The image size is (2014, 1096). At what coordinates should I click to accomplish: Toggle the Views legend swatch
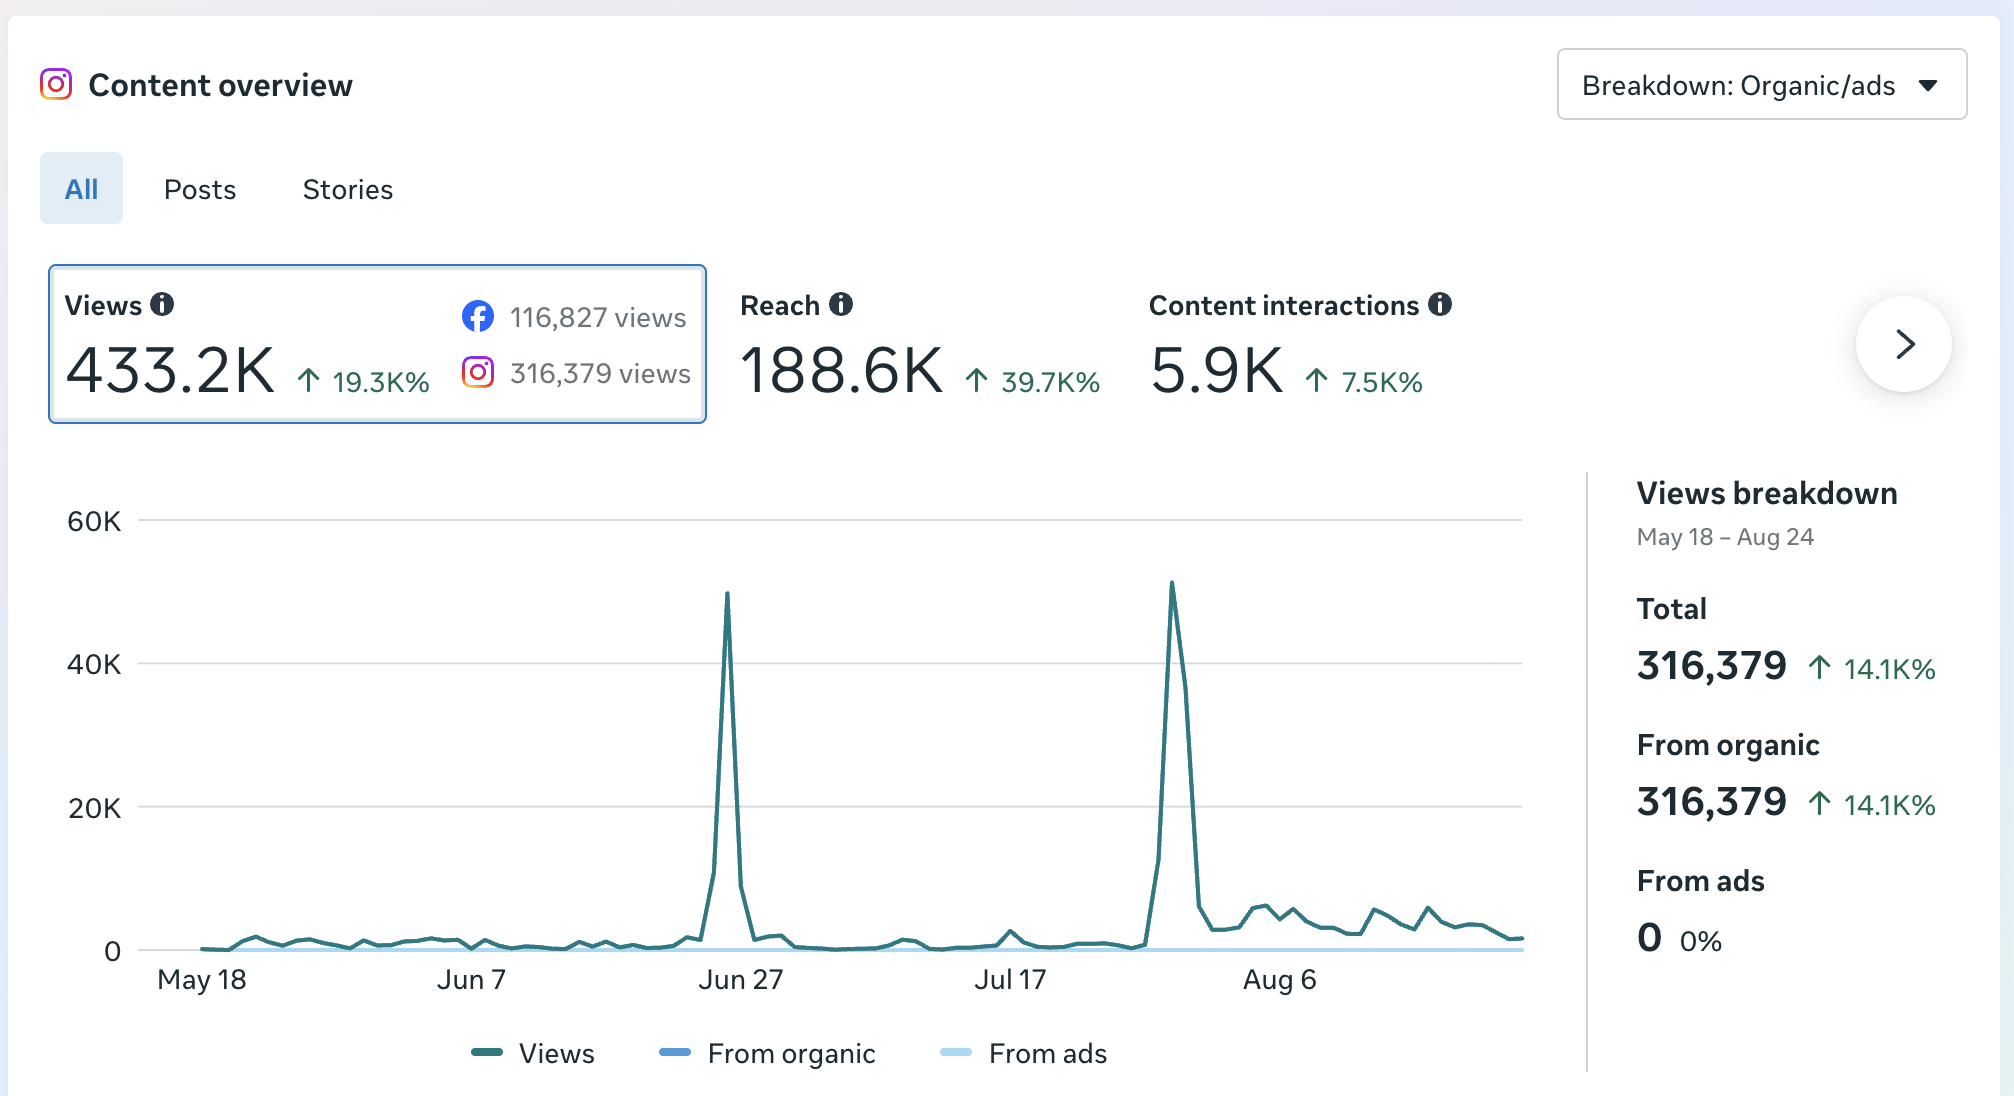[487, 1052]
